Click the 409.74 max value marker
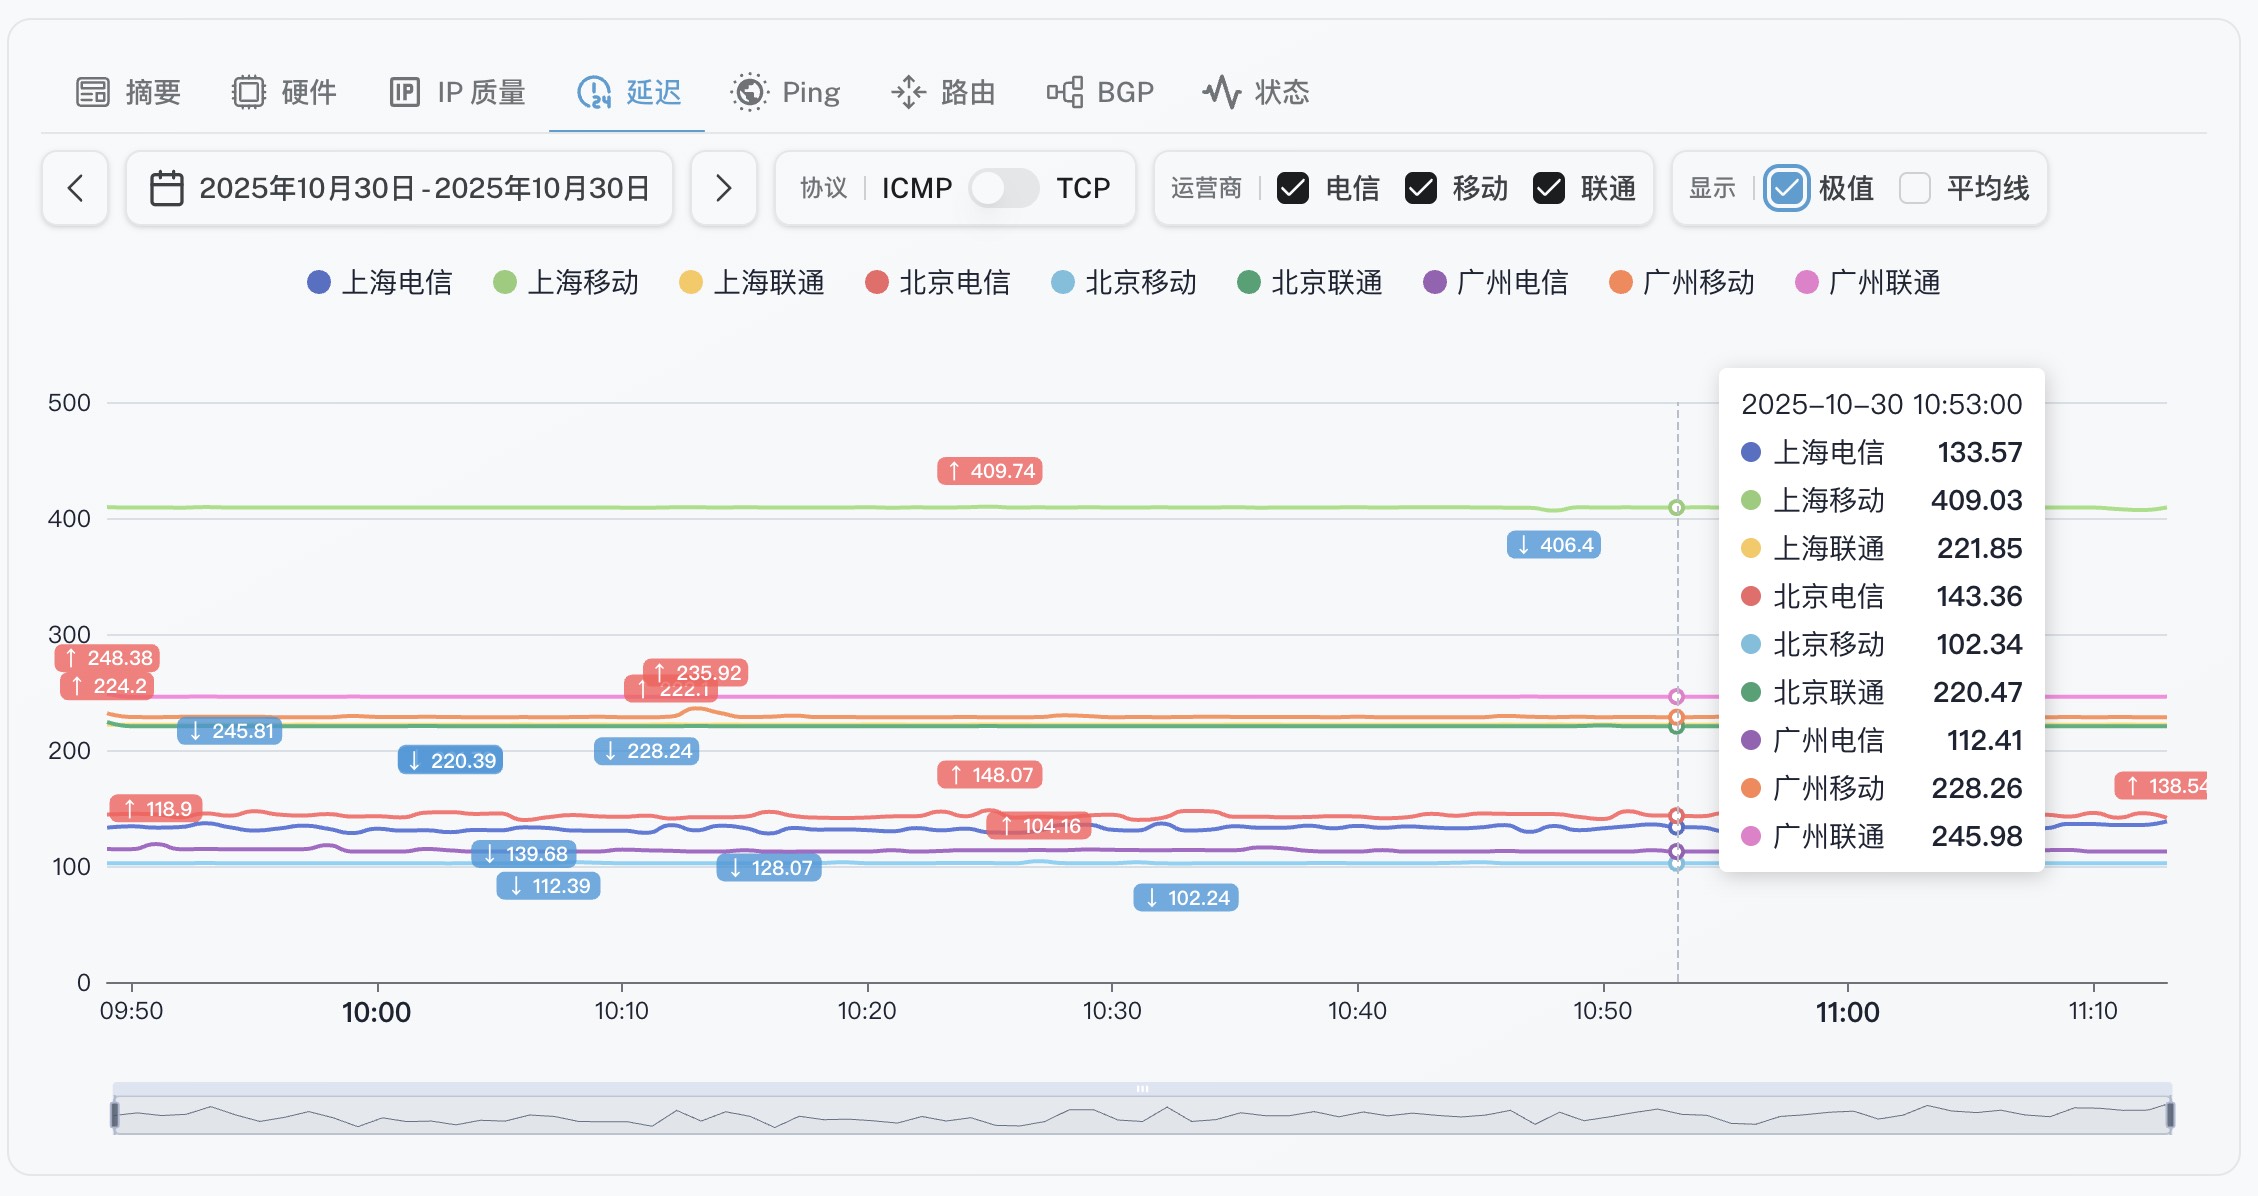Image resolution: width=2258 pixels, height=1196 pixels. pos(989,471)
